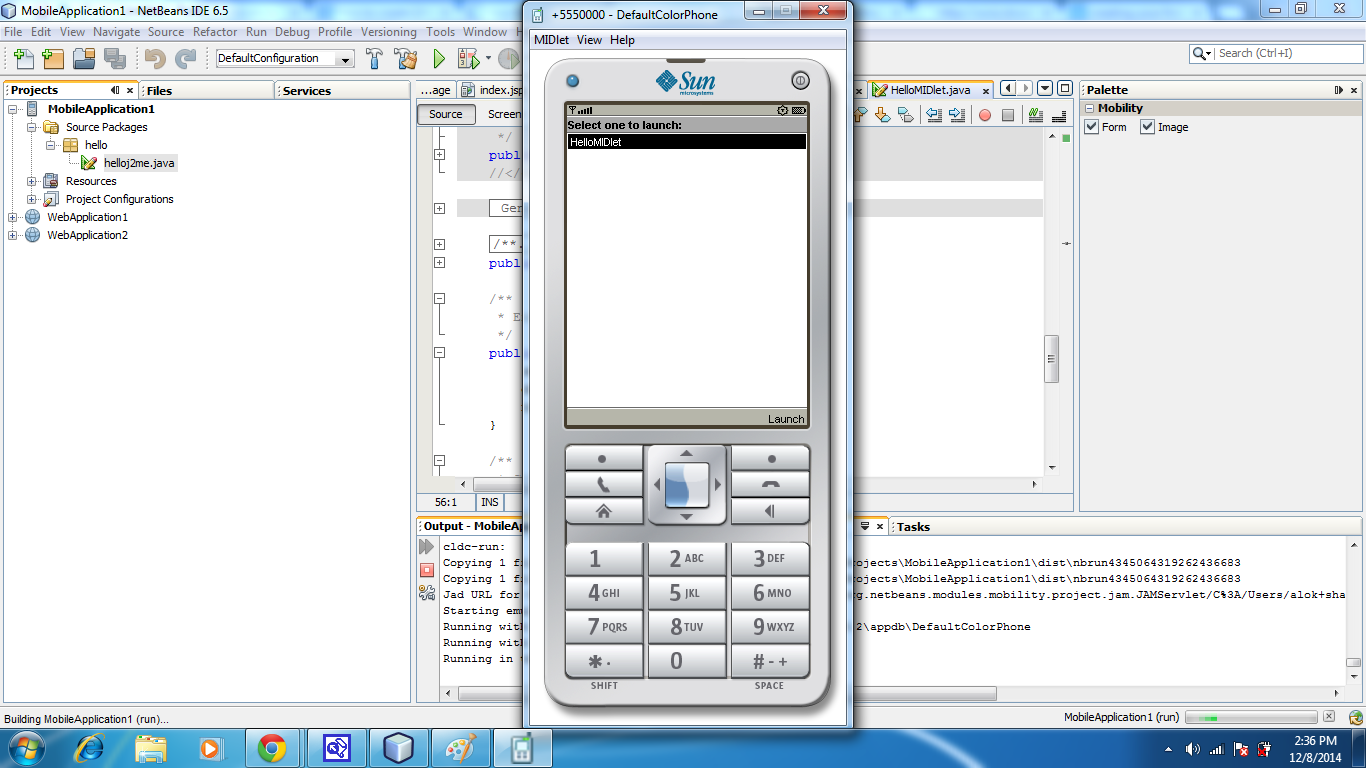Expand the Project Configurations node
This screenshot has height=768, width=1366.
click(32, 199)
